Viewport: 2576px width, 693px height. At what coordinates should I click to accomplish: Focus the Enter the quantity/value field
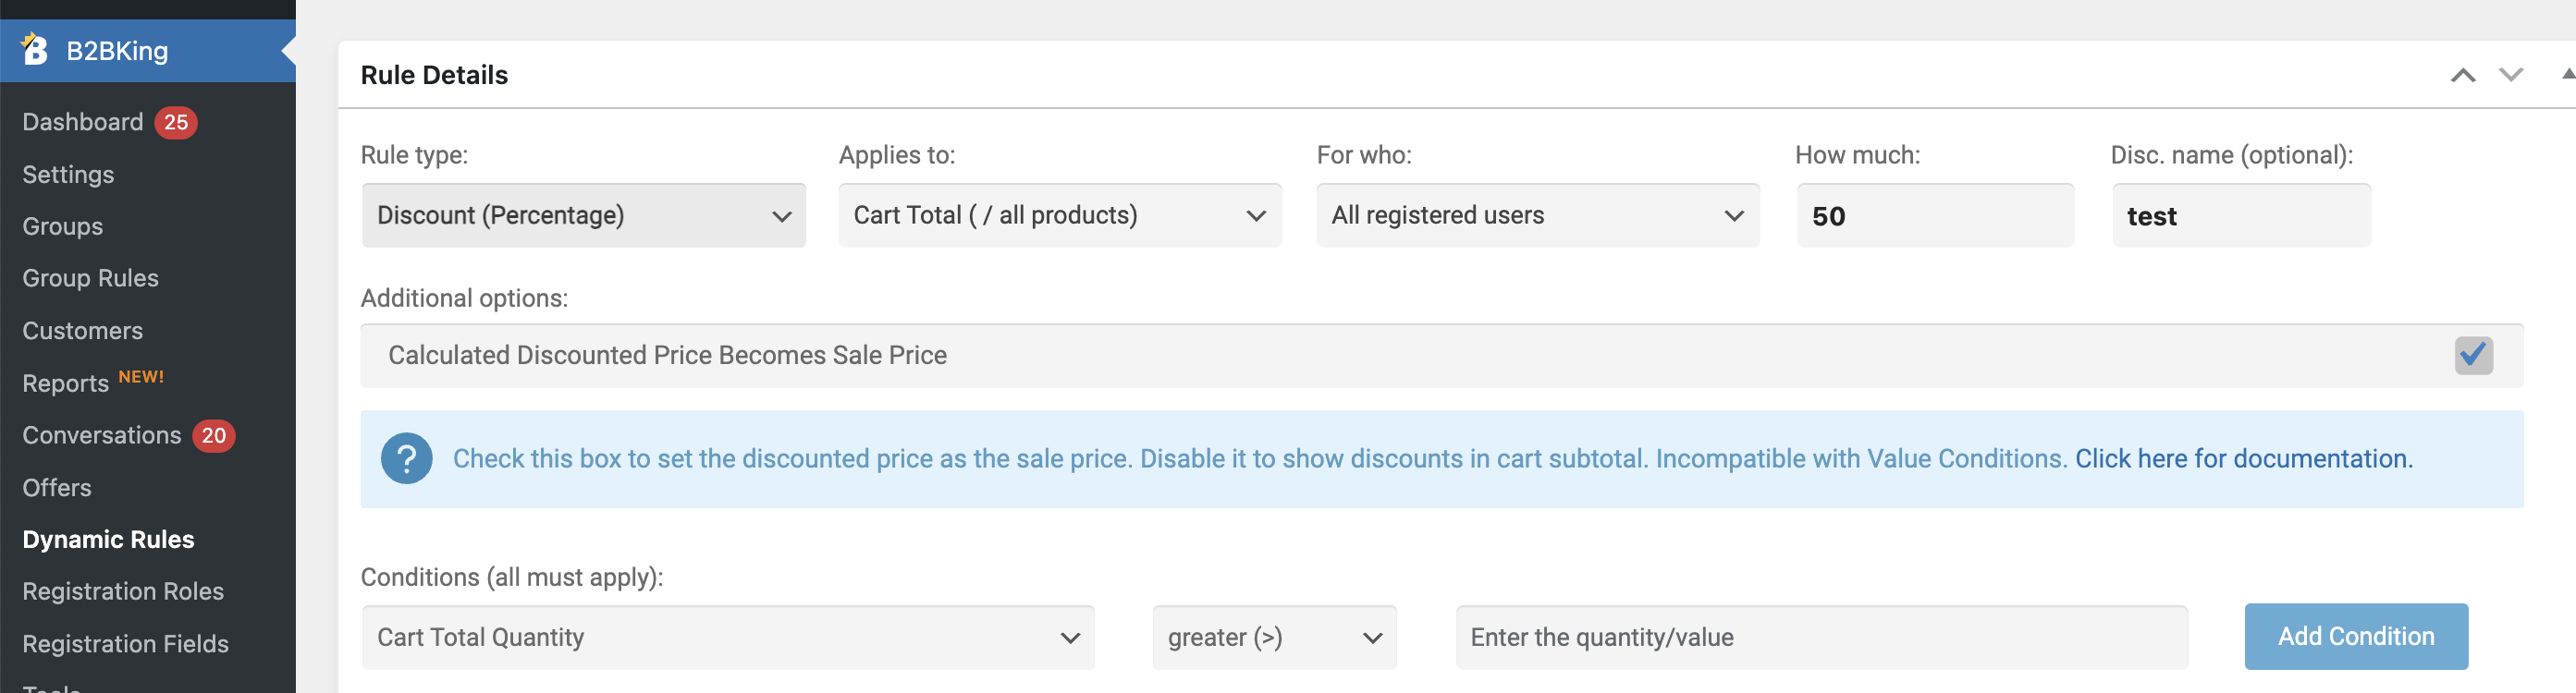(1821, 637)
